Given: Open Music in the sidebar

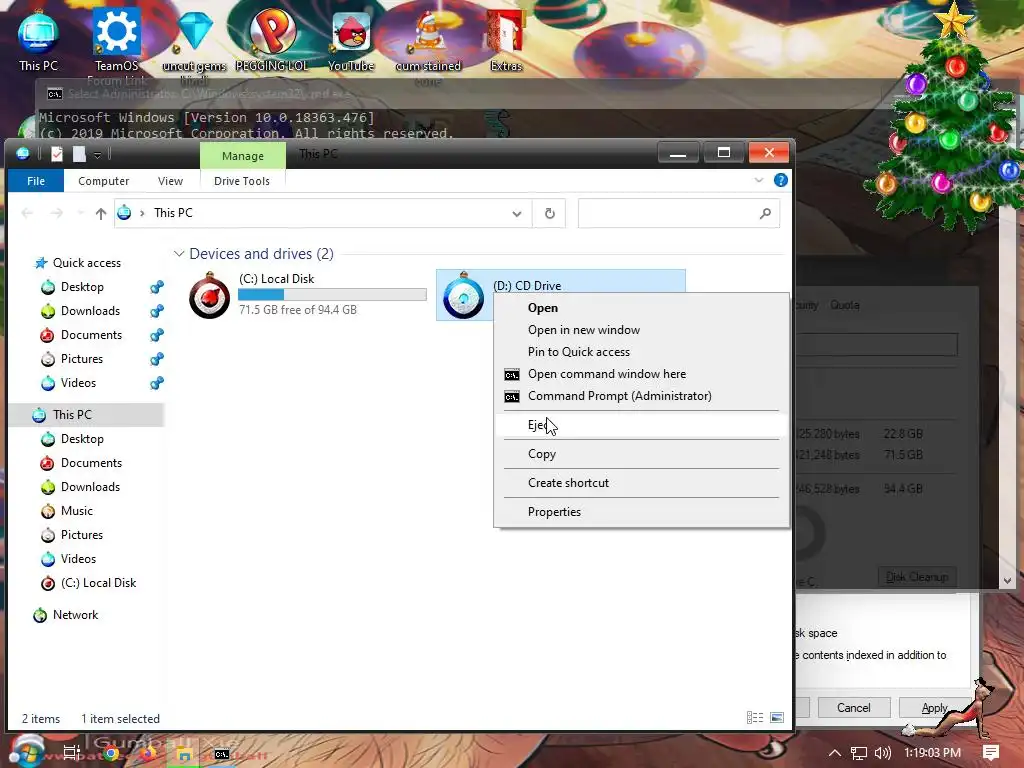Looking at the screenshot, I should [x=76, y=511].
